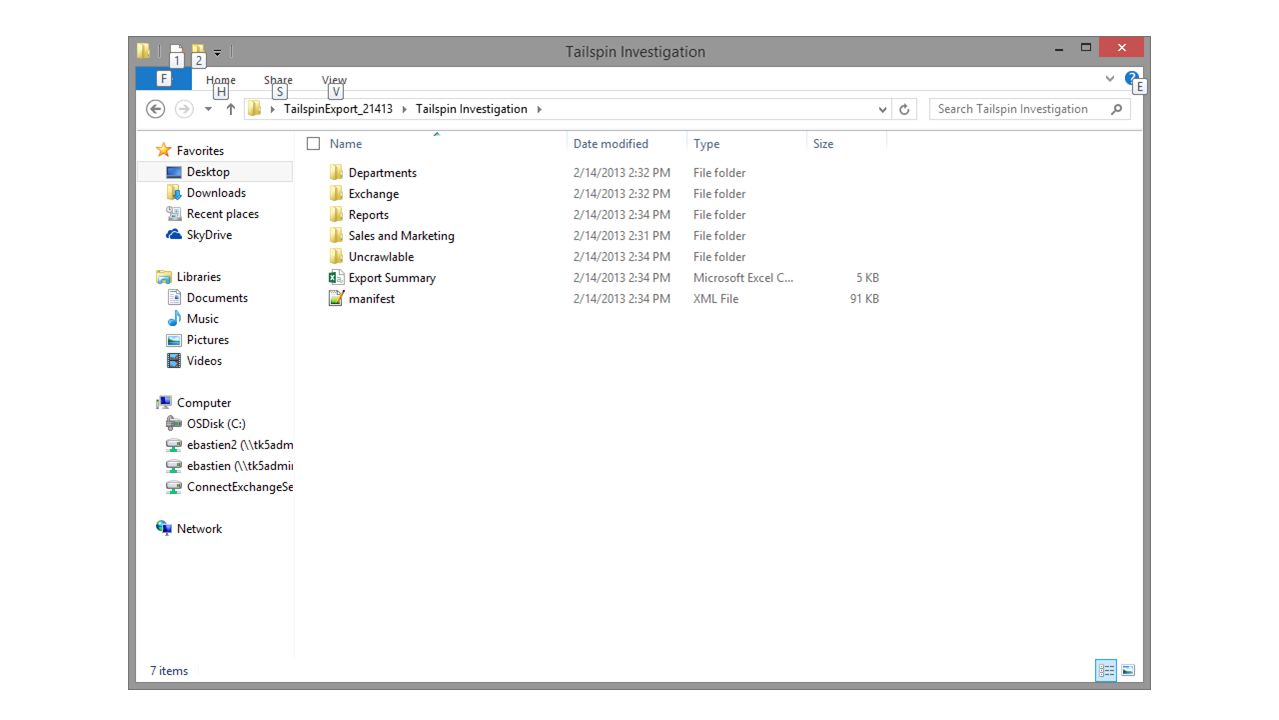Expand the breadcrumb arrow after TailspinExport_21413
Image resolution: width=1279 pixels, height=720 pixels.
[405, 109]
